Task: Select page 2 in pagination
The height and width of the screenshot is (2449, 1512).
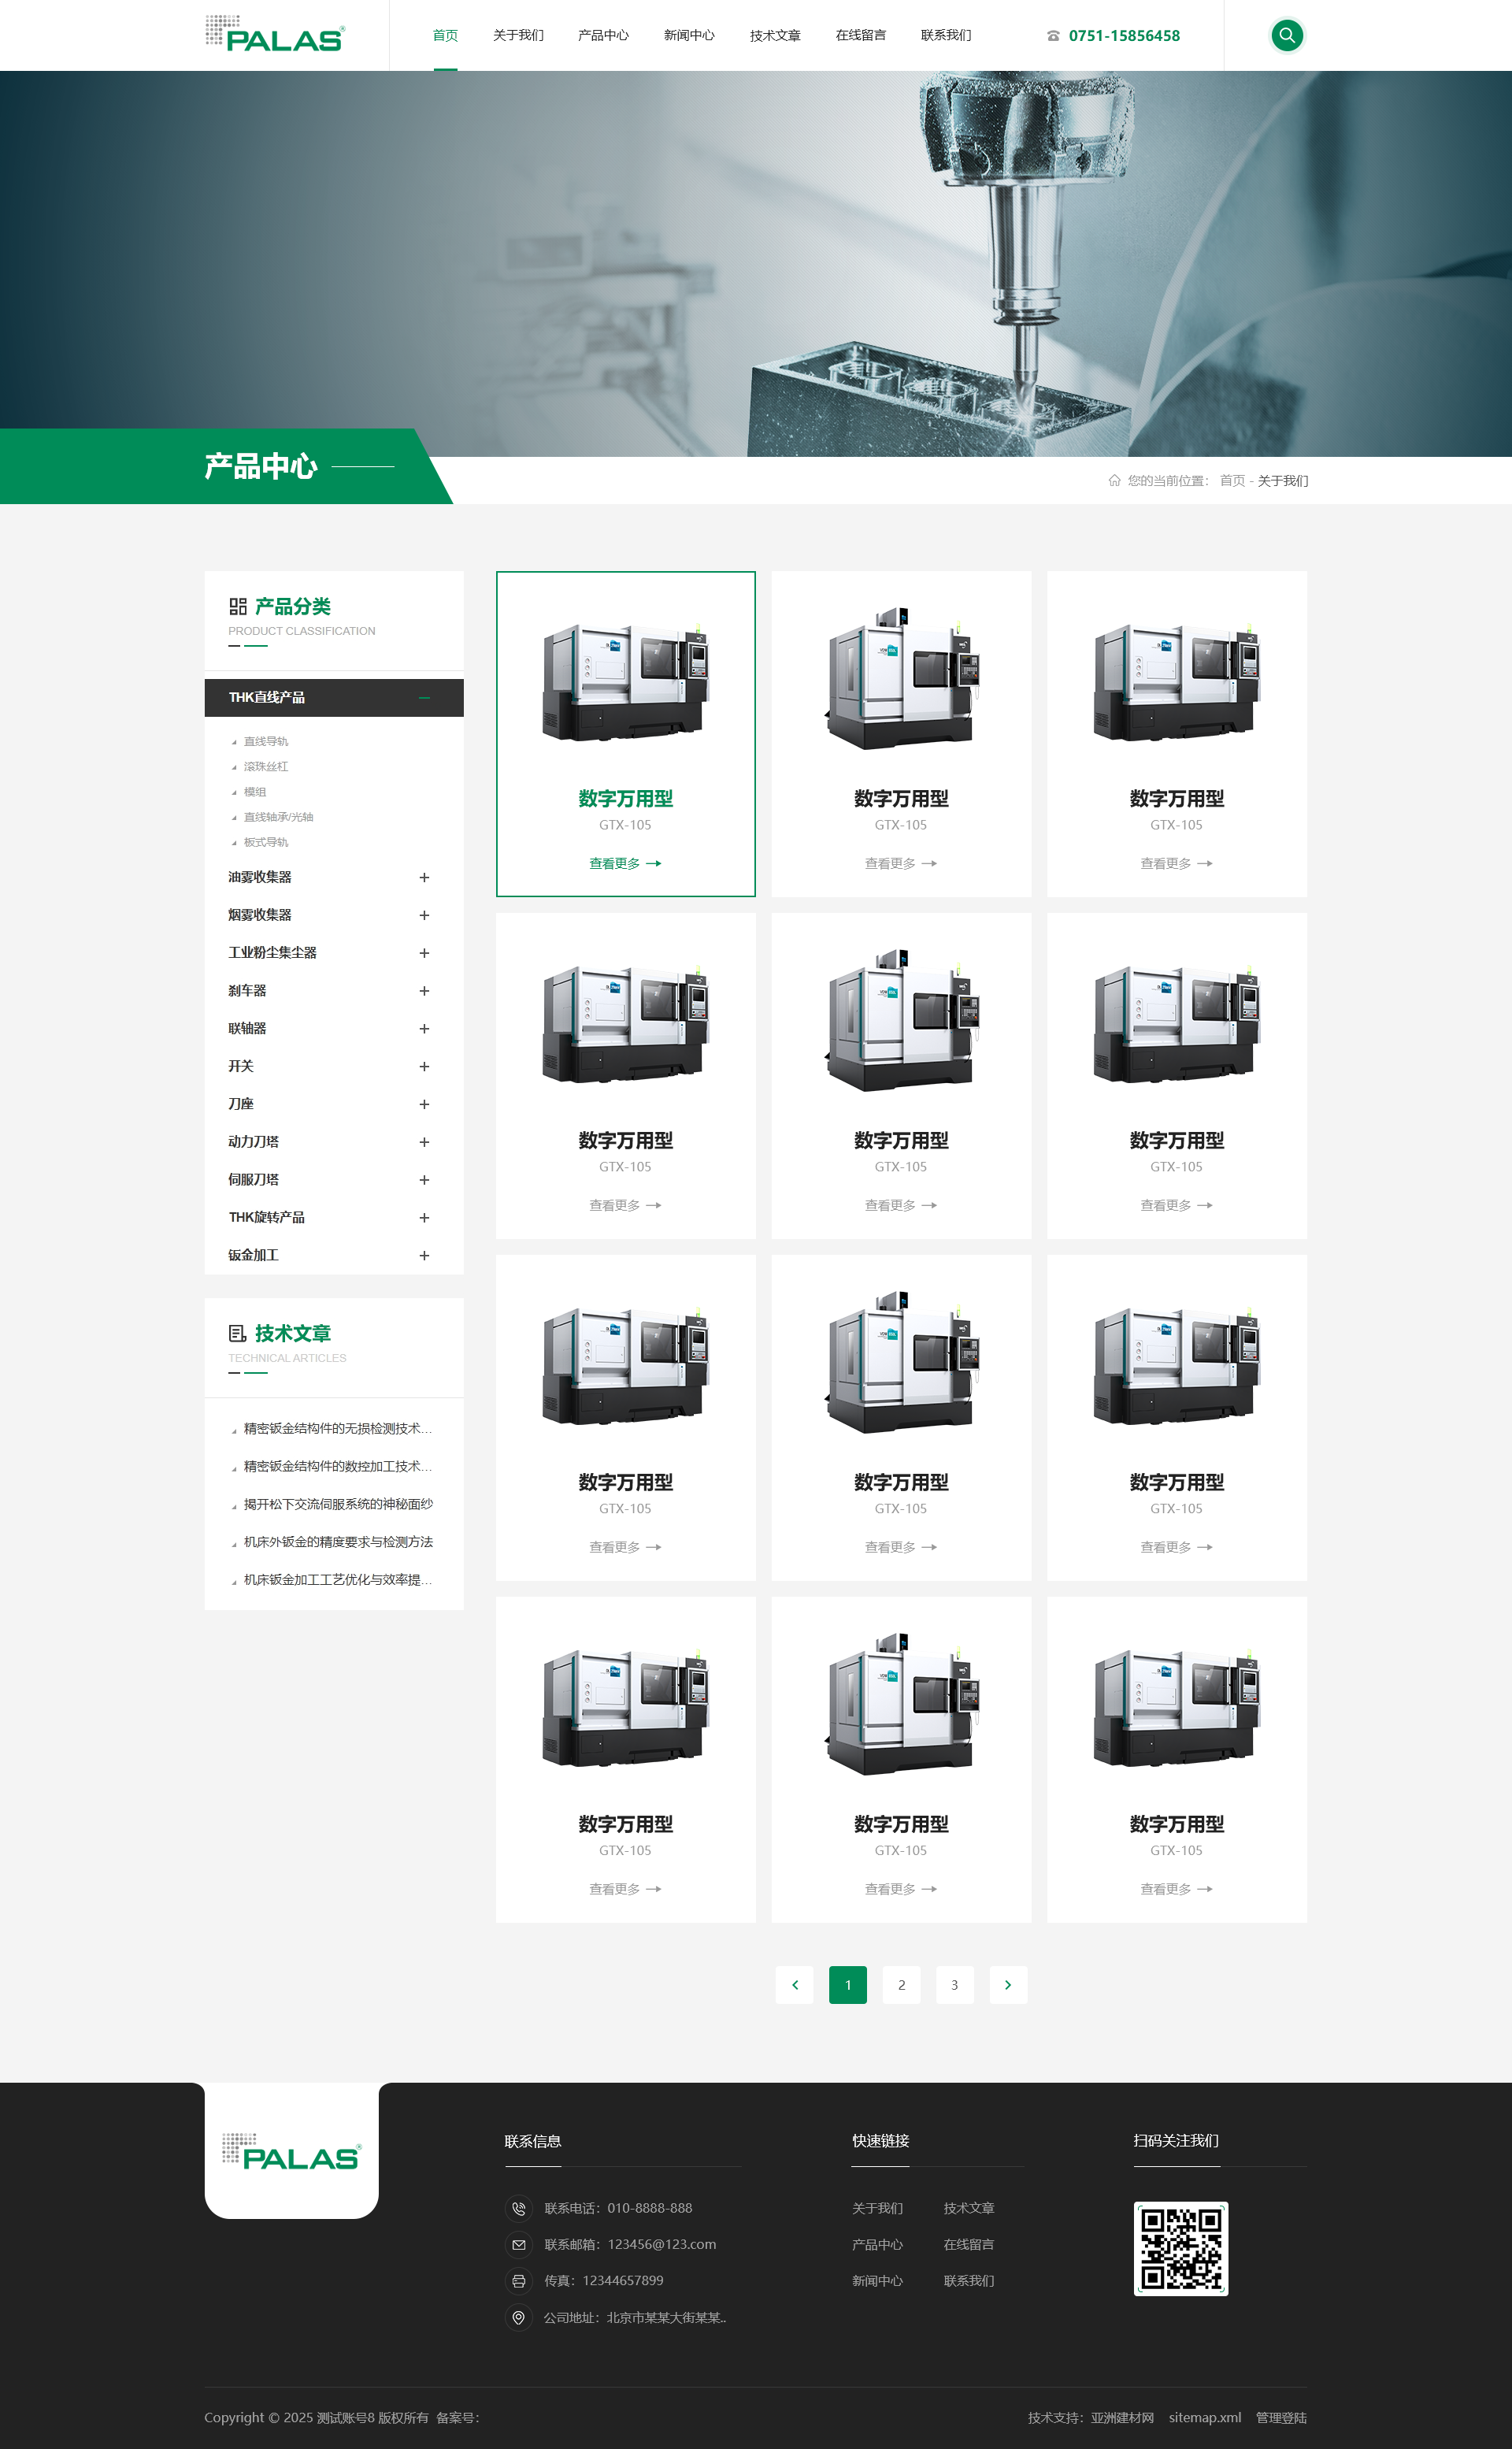Action: [x=901, y=1985]
